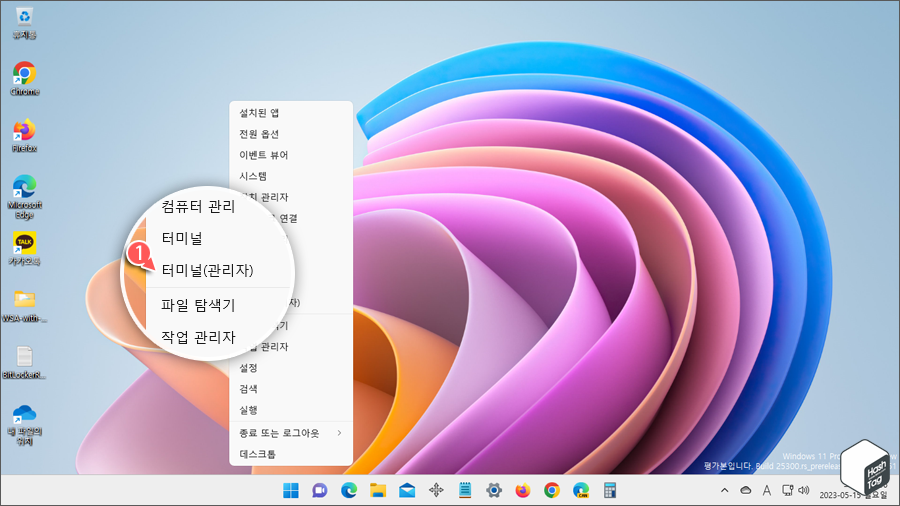This screenshot has width=900, height=506.
Task: Open Edge Canary from the taskbar
Action: pyautogui.click(x=581, y=491)
